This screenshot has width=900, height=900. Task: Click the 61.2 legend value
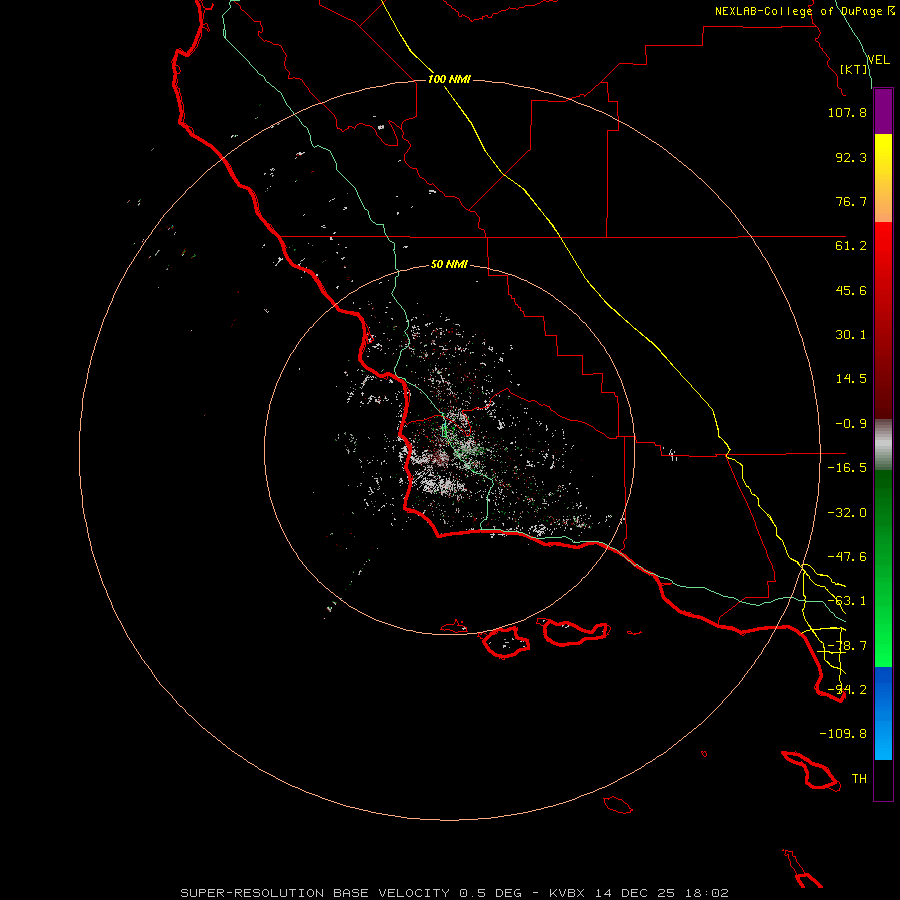[851, 246]
